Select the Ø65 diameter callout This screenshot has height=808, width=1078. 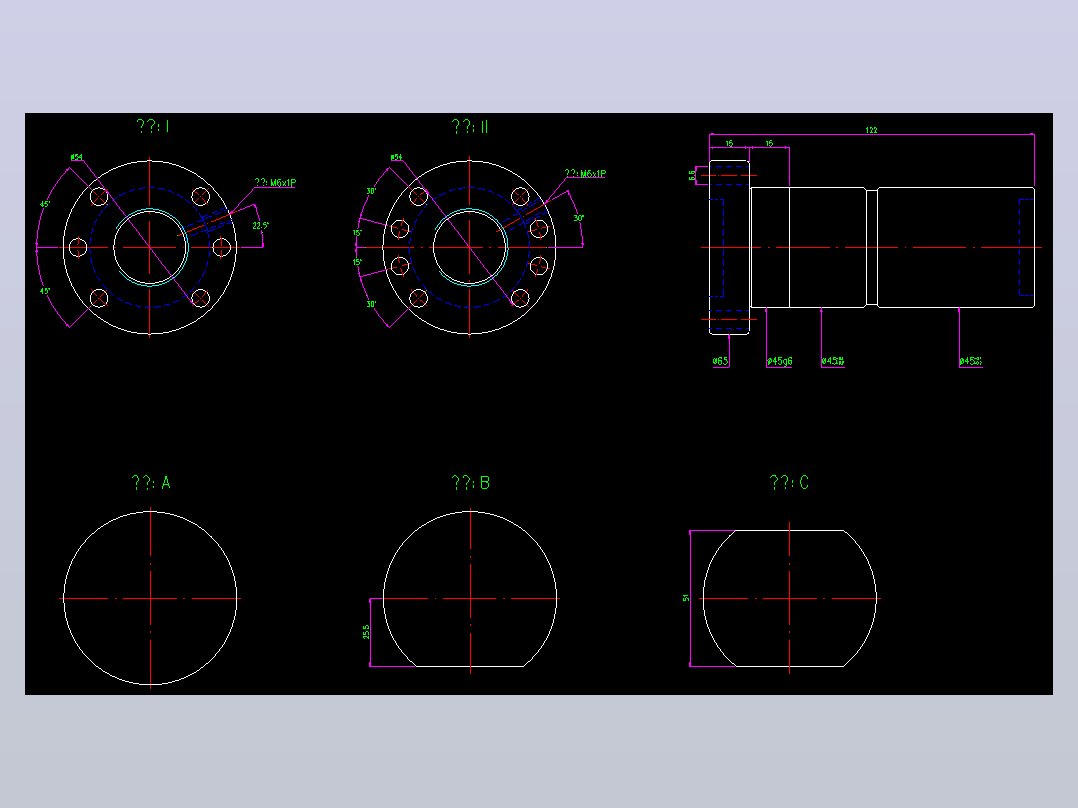[x=720, y=361]
